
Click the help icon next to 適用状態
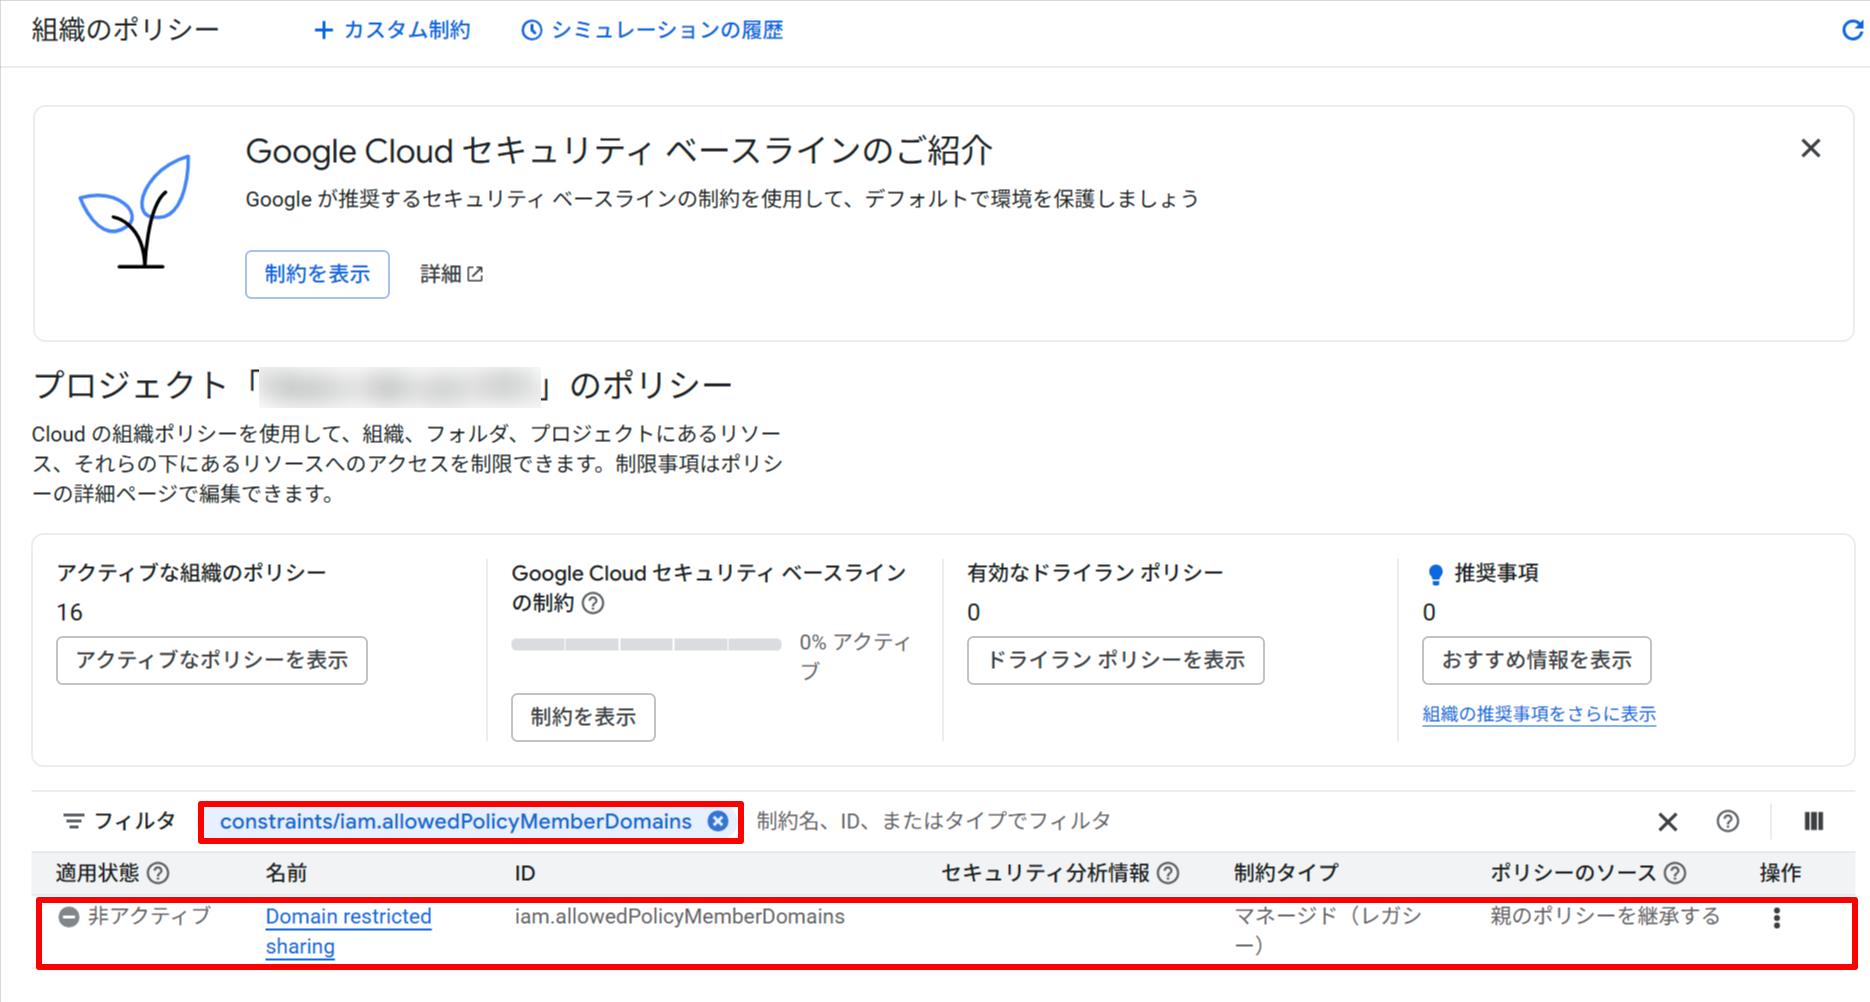pyautogui.click(x=160, y=872)
